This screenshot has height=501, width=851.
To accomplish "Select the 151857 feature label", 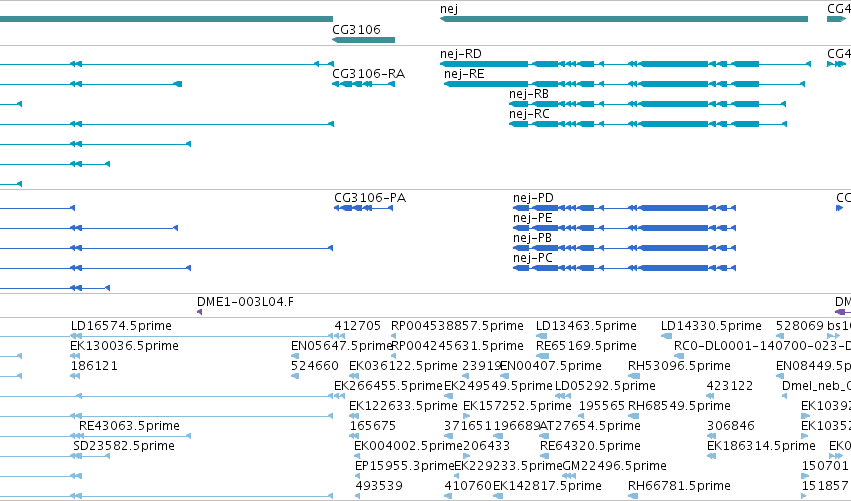I will [x=825, y=485].
